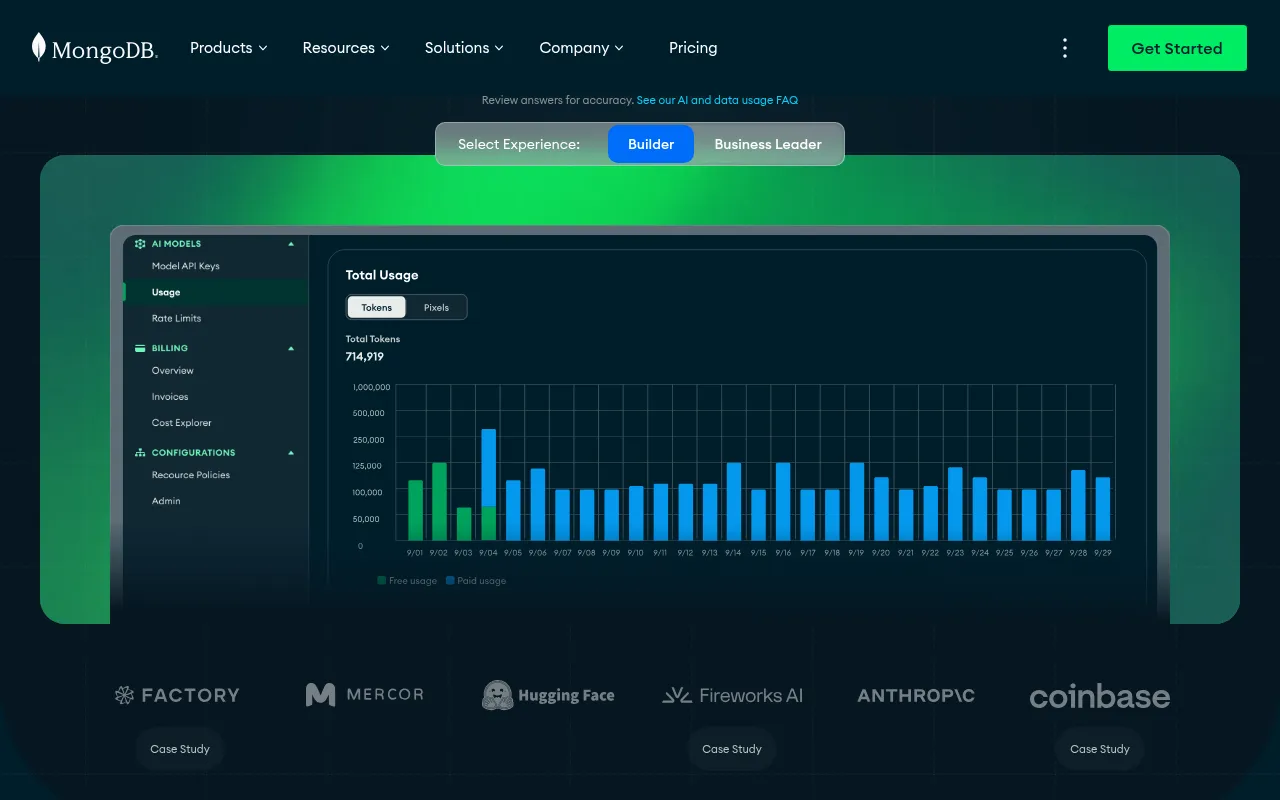Click the Factory logo
1280x800 pixels.
pos(177,695)
